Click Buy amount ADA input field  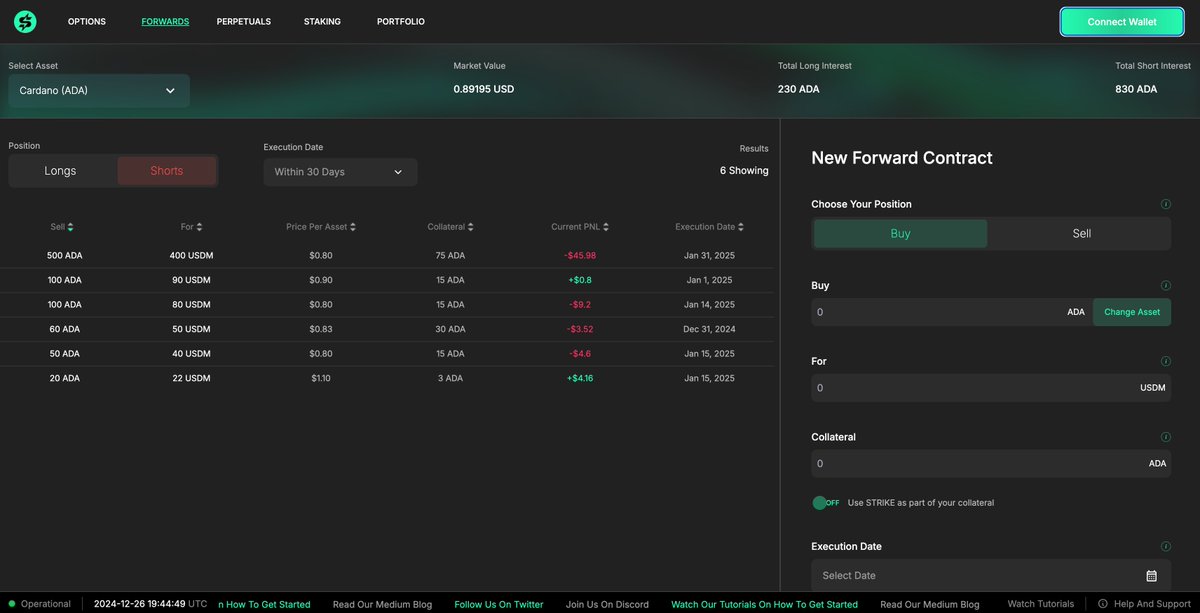pyautogui.click(x=951, y=312)
